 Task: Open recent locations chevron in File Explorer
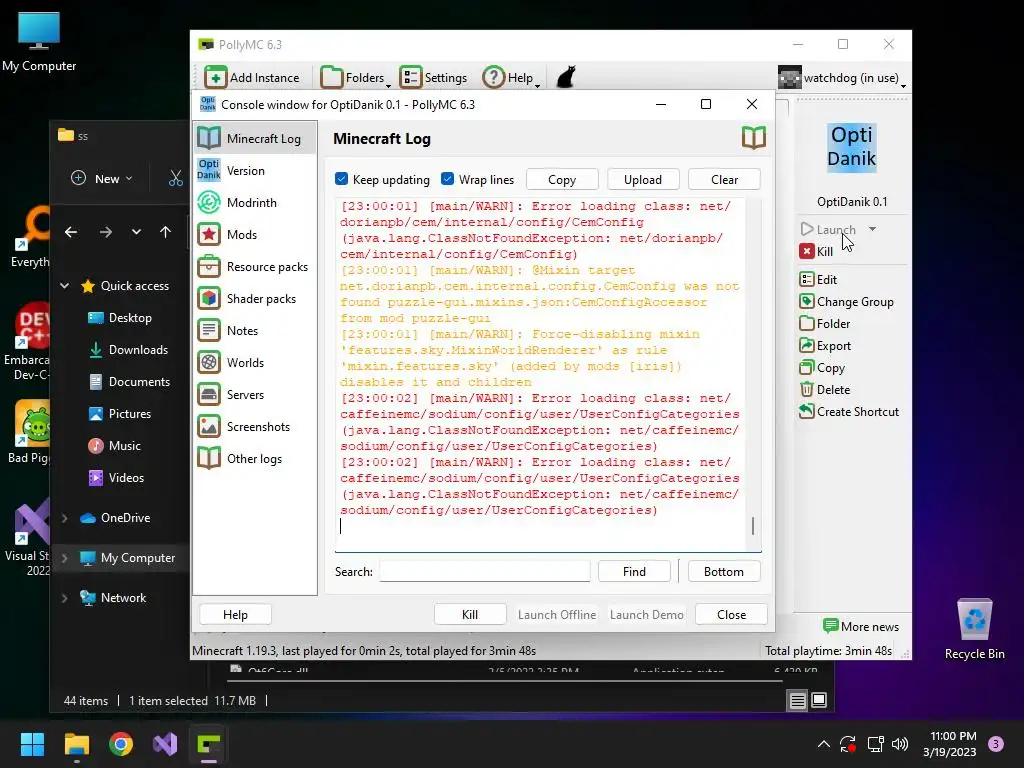tap(136, 232)
